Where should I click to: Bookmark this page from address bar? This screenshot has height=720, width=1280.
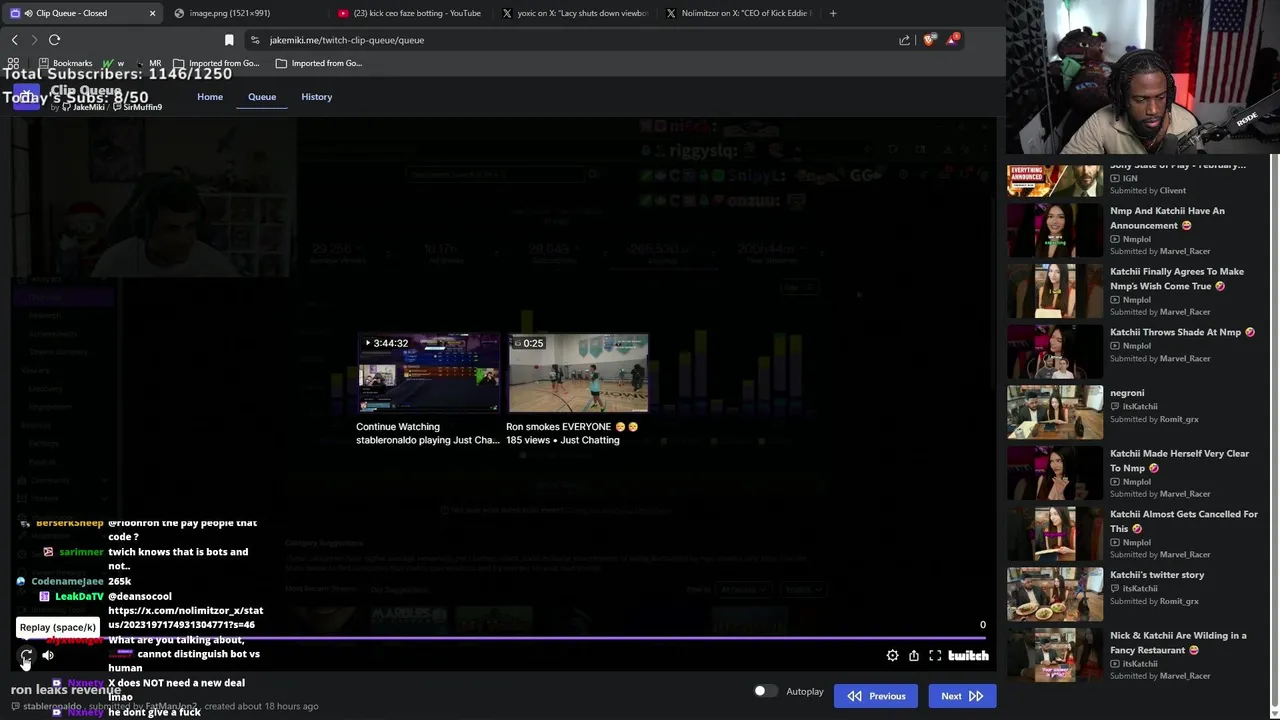coord(229,40)
